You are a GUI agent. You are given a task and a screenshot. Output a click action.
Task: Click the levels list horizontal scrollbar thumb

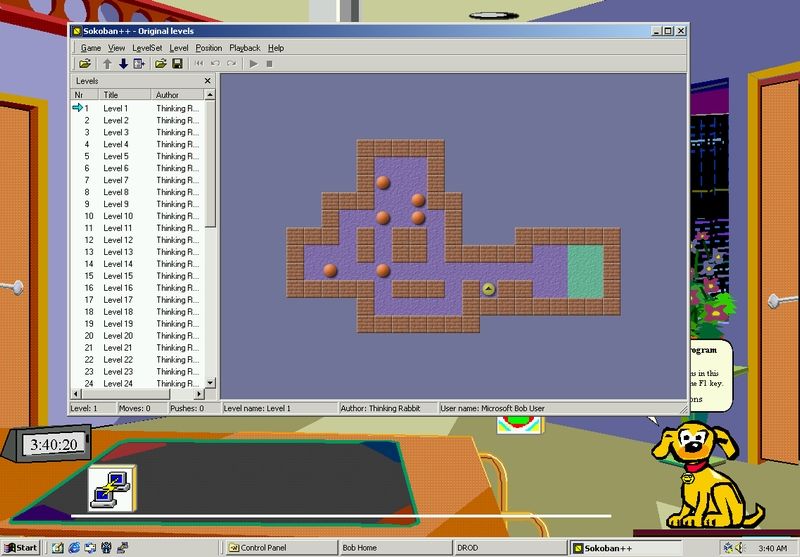126,394
